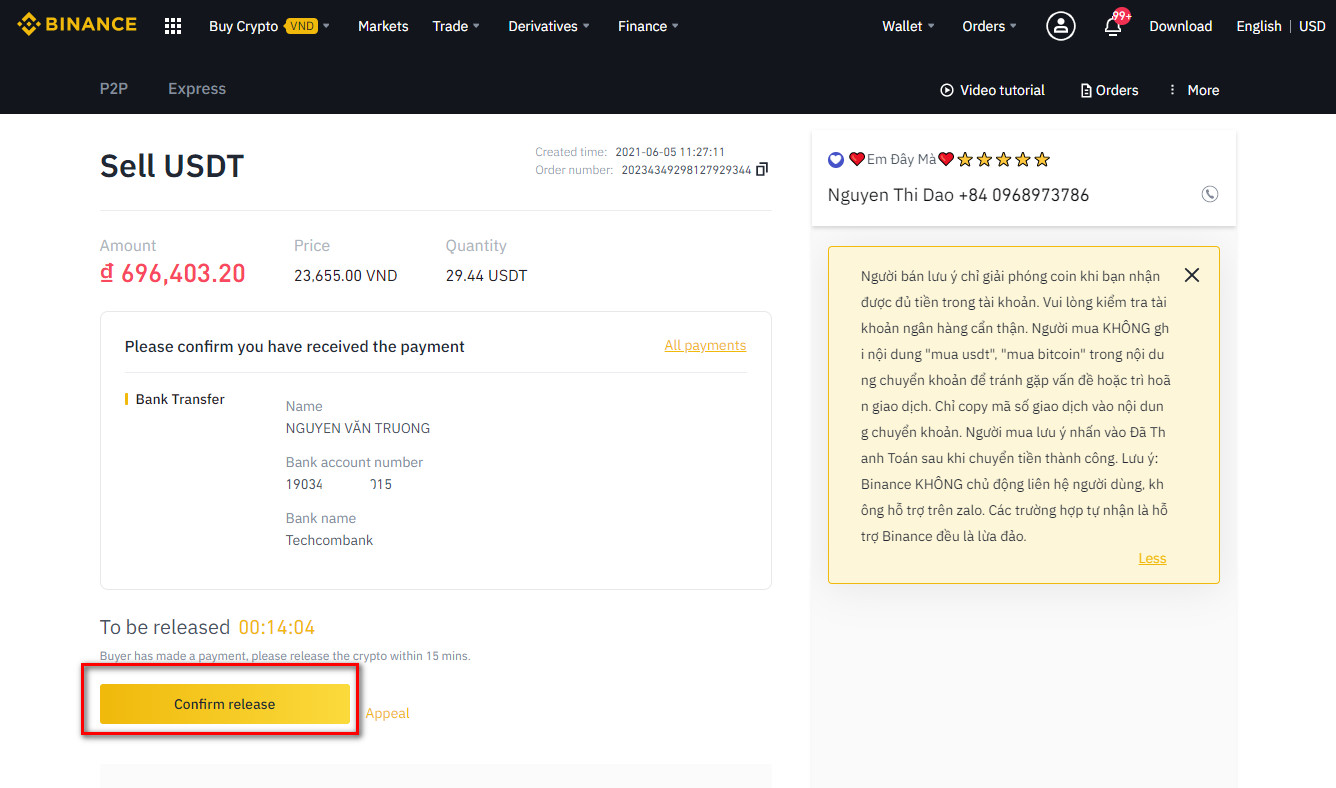The height and width of the screenshot is (788, 1336).
Task: Click the Binance logo
Action: 77,24
